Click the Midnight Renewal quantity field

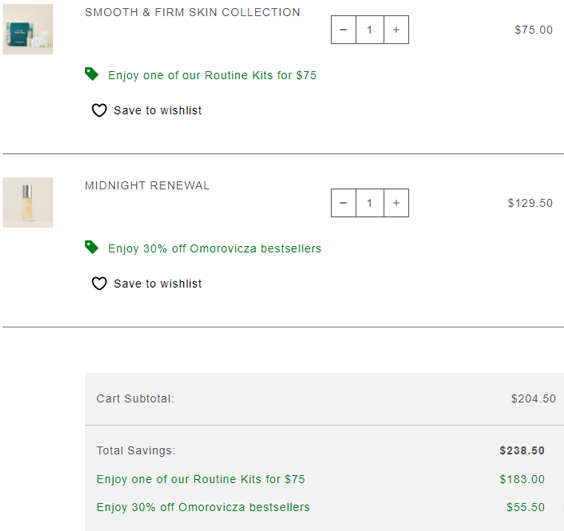[370, 203]
